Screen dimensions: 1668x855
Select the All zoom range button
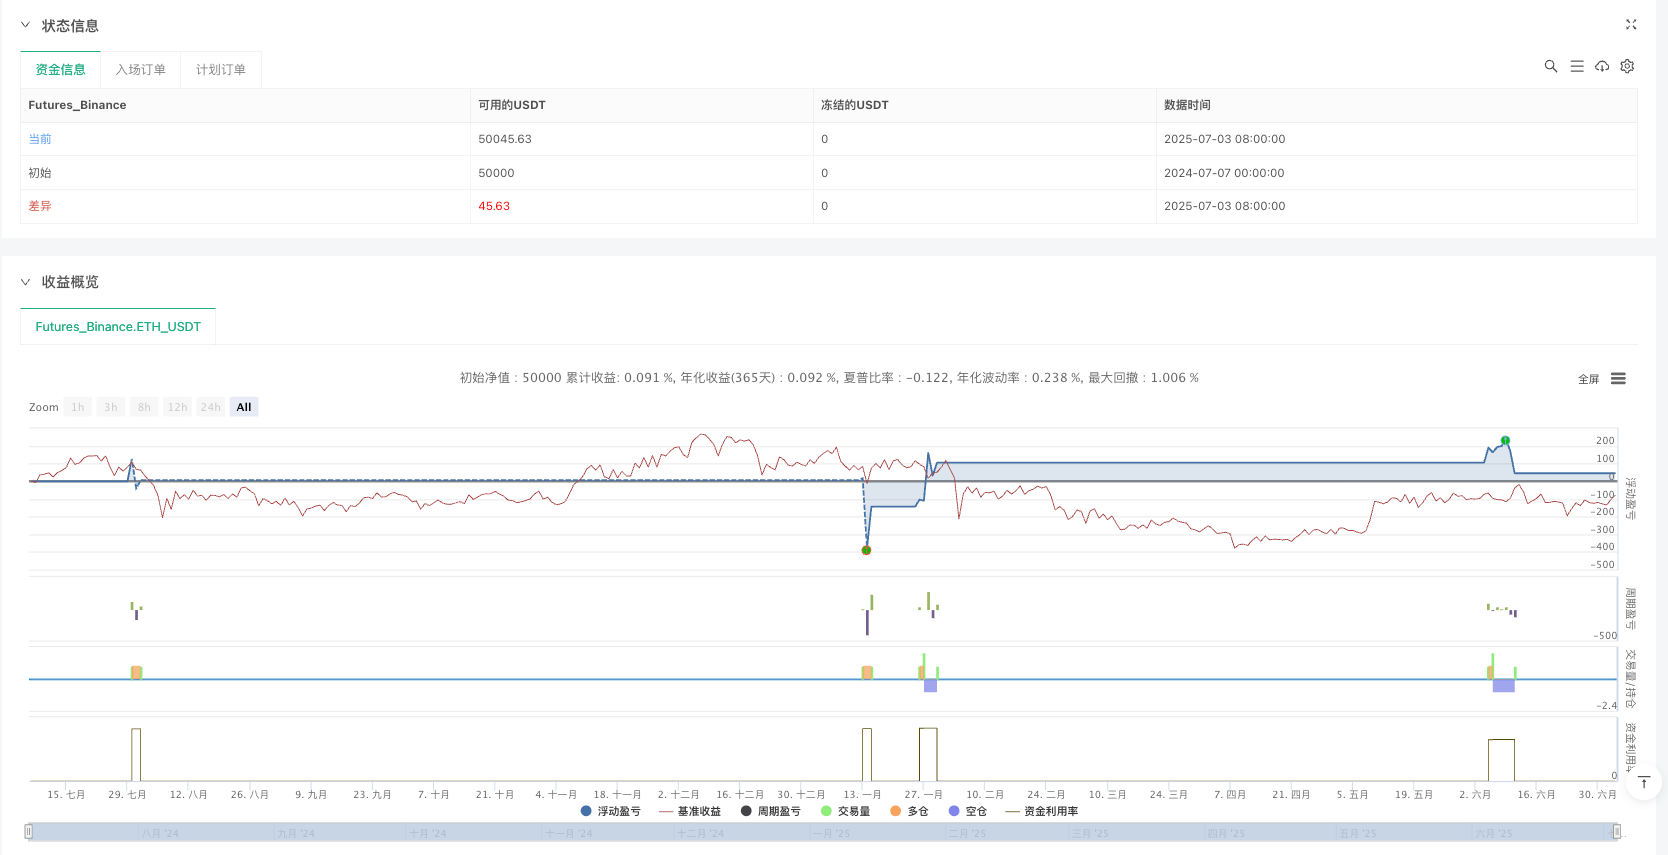(x=244, y=407)
